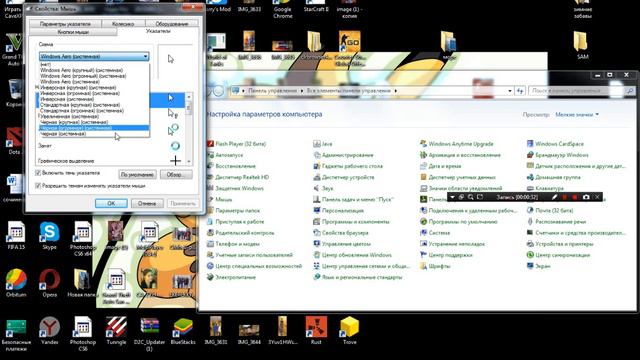Open Дата и время item

click(x=441, y=166)
